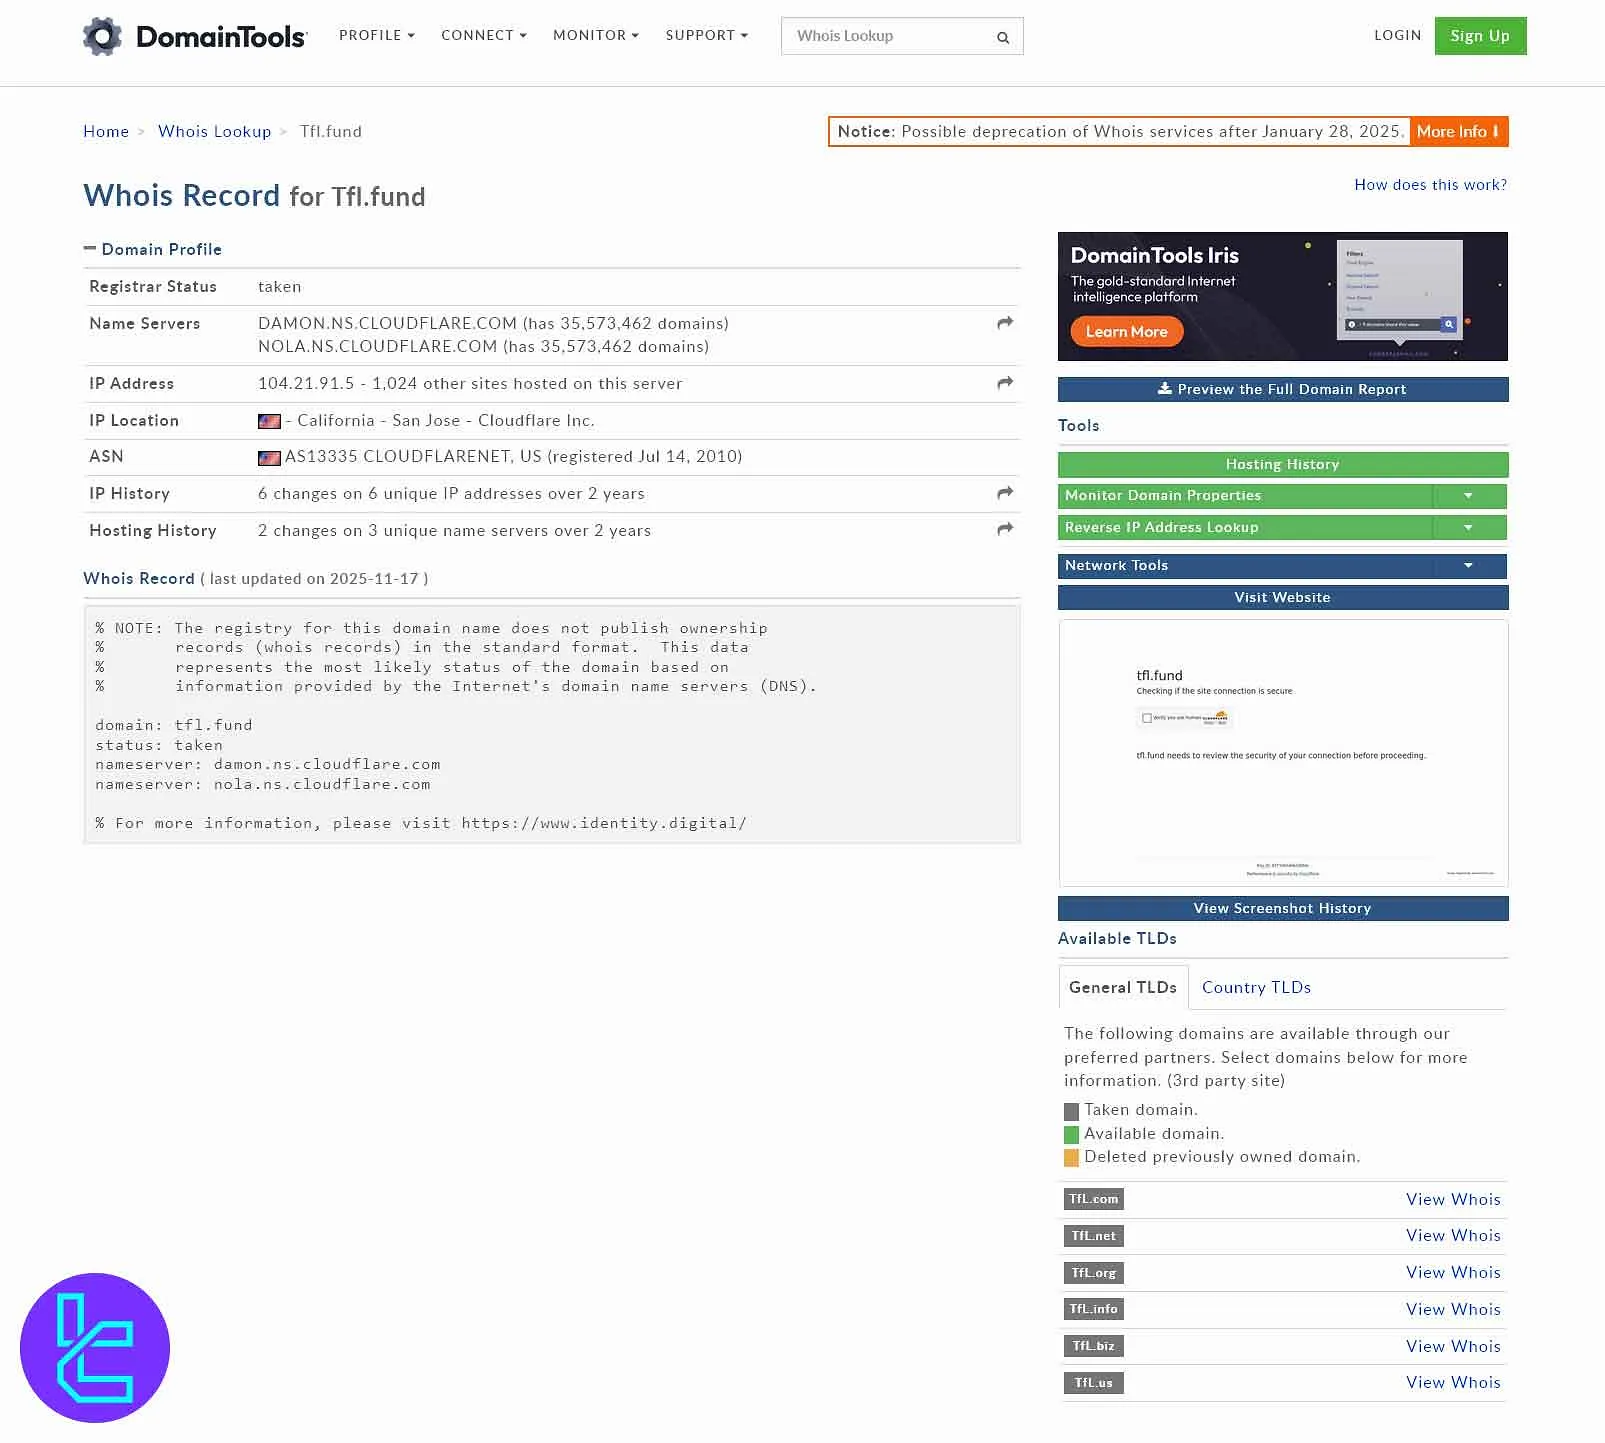This screenshot has width=1605, height=1443.
Task: Click the DomainTools gear logo
Action: 102,37
